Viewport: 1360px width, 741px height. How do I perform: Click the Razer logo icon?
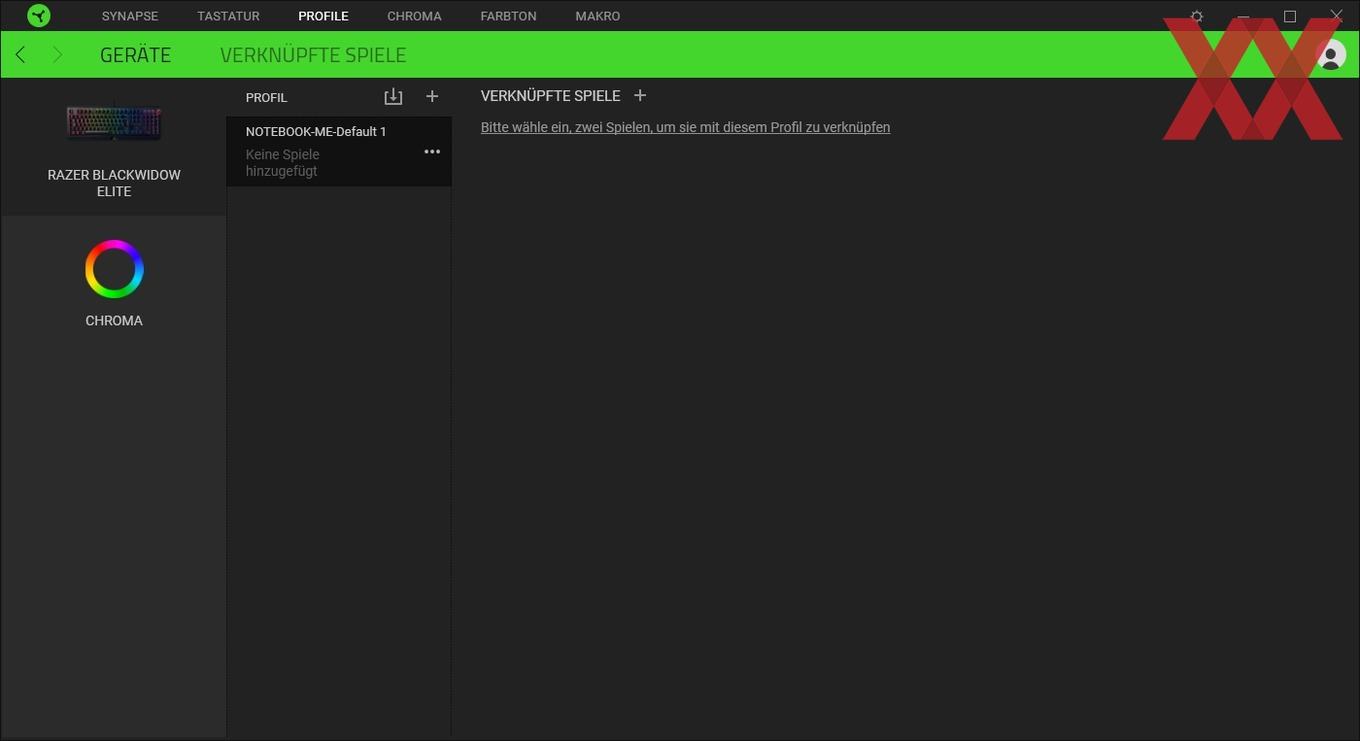[x=39, y=15]
